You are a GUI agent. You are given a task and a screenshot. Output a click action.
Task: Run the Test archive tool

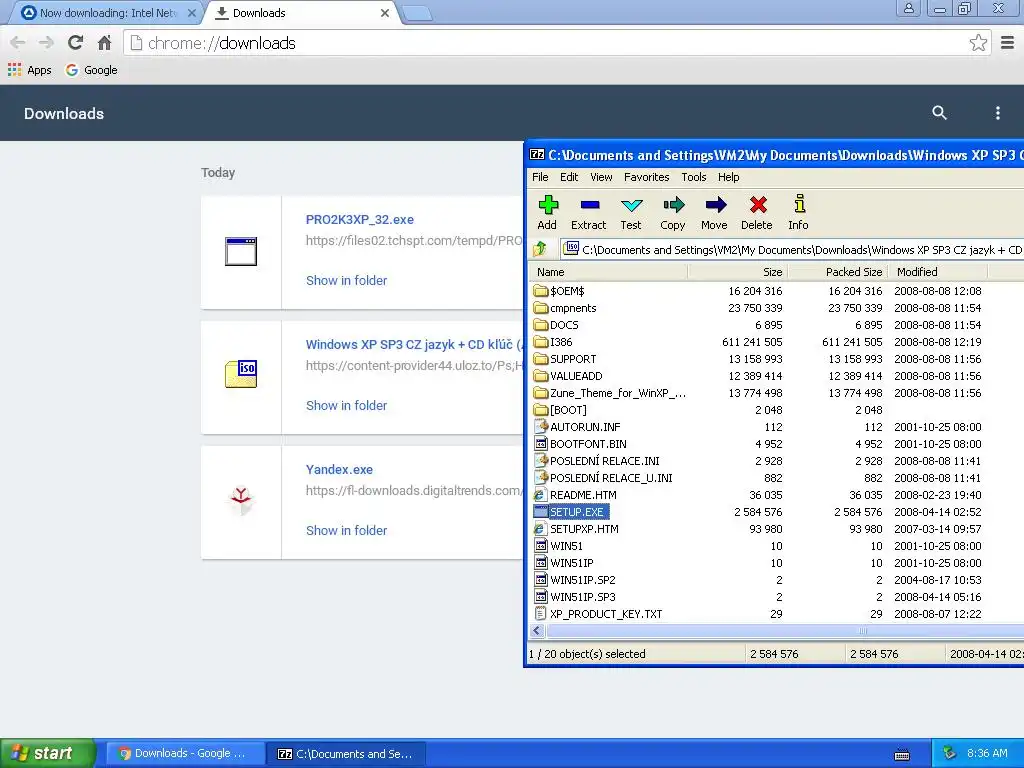point(631,213)
